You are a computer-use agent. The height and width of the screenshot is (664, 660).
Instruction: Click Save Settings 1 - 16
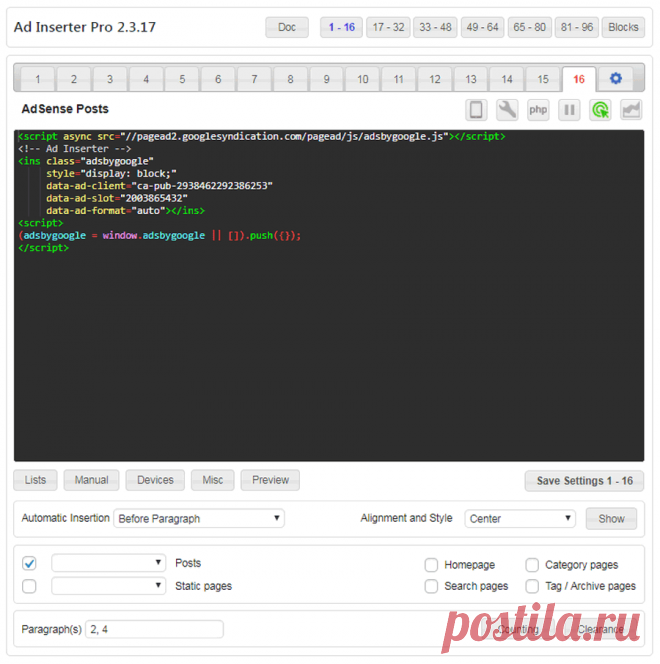(x=584, y=481)
